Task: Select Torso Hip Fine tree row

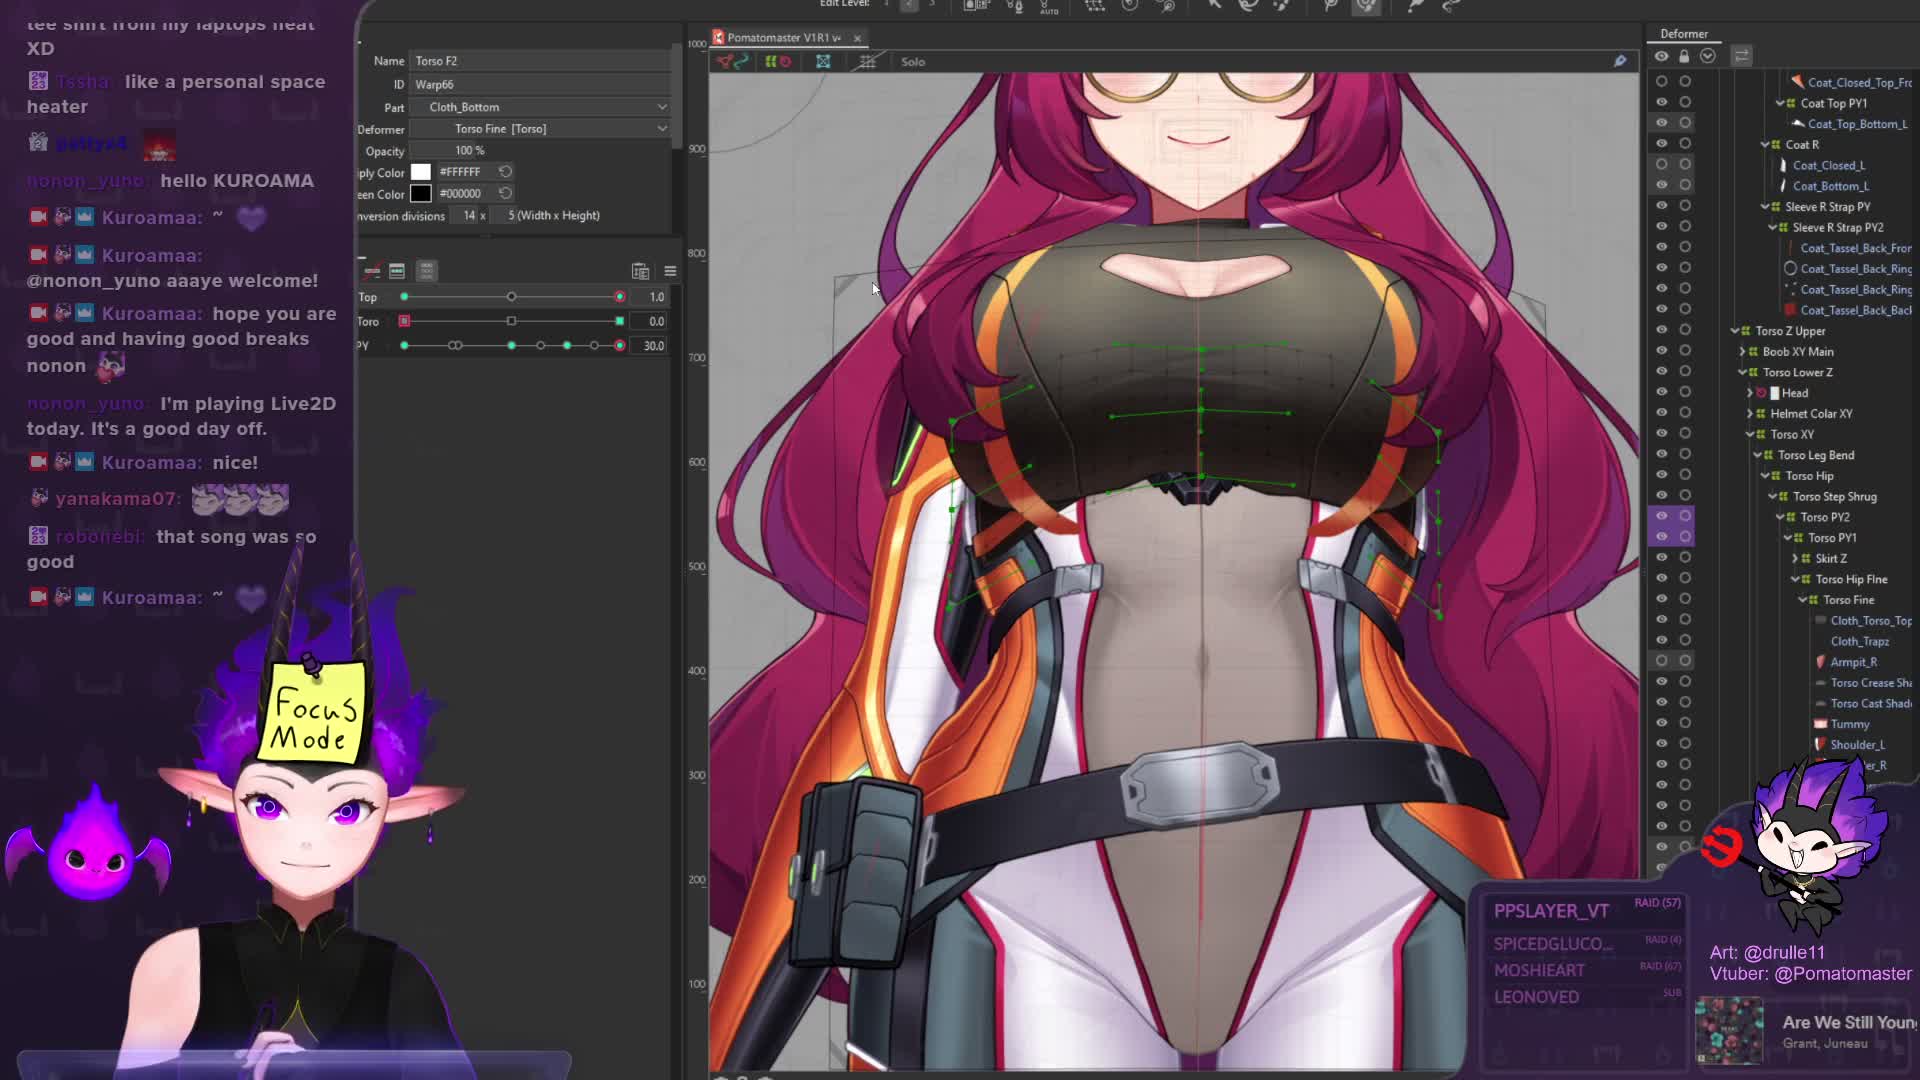Action: tap(1851, 579)
